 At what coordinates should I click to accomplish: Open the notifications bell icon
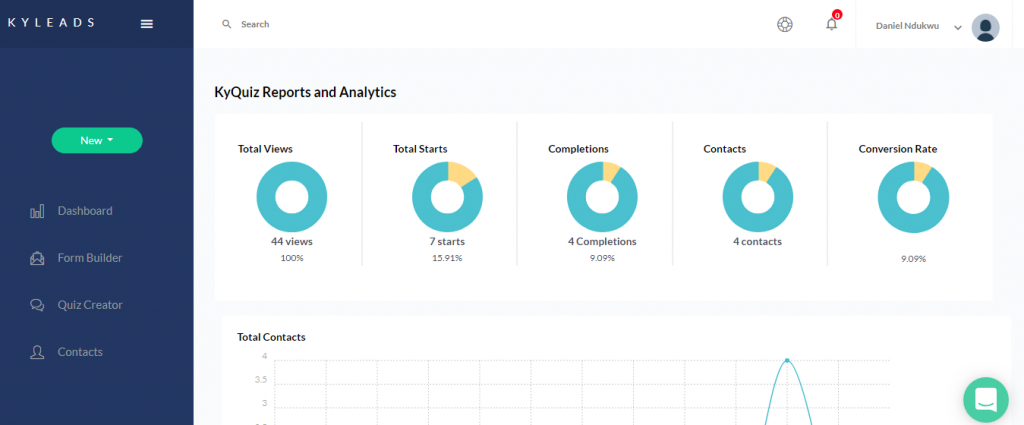(x=831, y=24)
